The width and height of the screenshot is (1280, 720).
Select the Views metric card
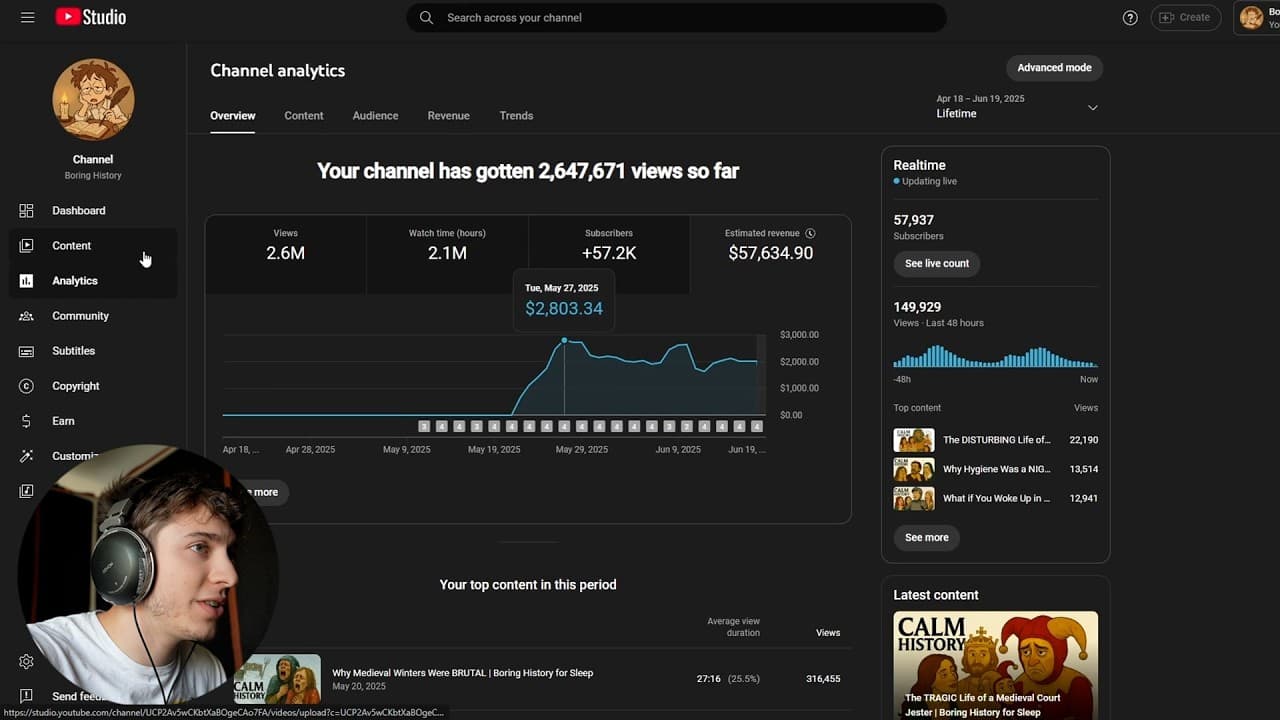[286, 254]
